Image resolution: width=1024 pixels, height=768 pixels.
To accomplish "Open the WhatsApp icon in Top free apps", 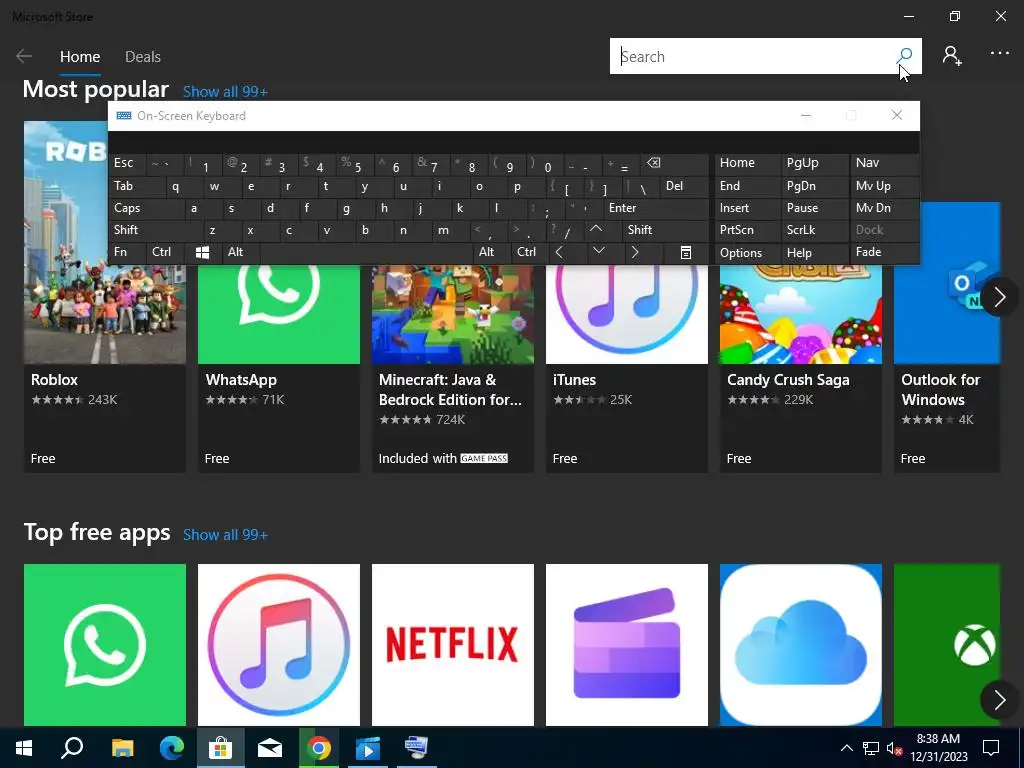I will point(104,645).
